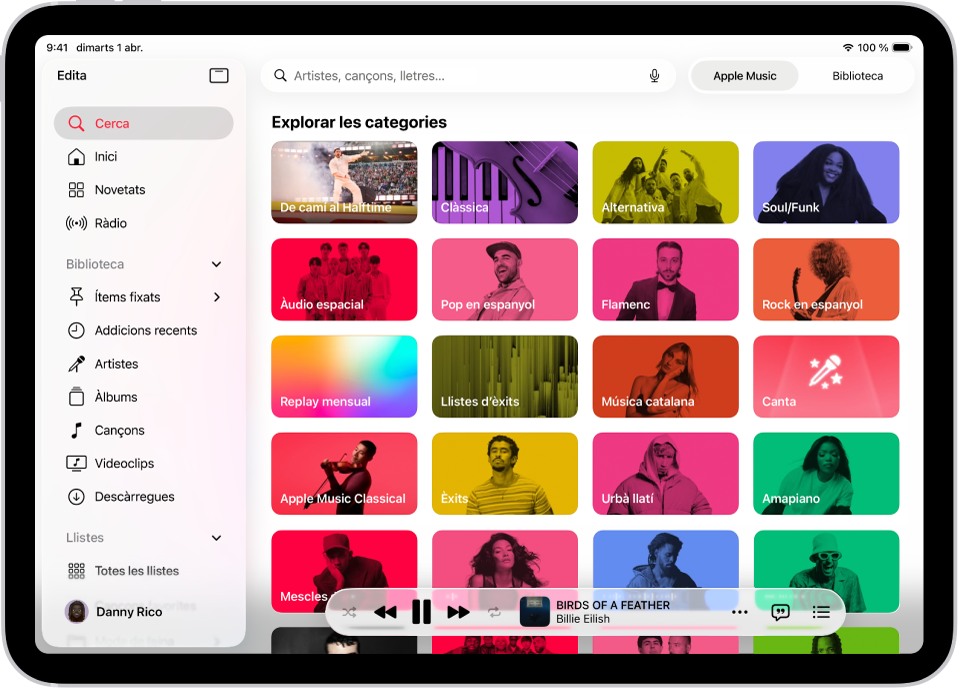
Task: Click the Videoclips screen icon
Action: point(76,463)
